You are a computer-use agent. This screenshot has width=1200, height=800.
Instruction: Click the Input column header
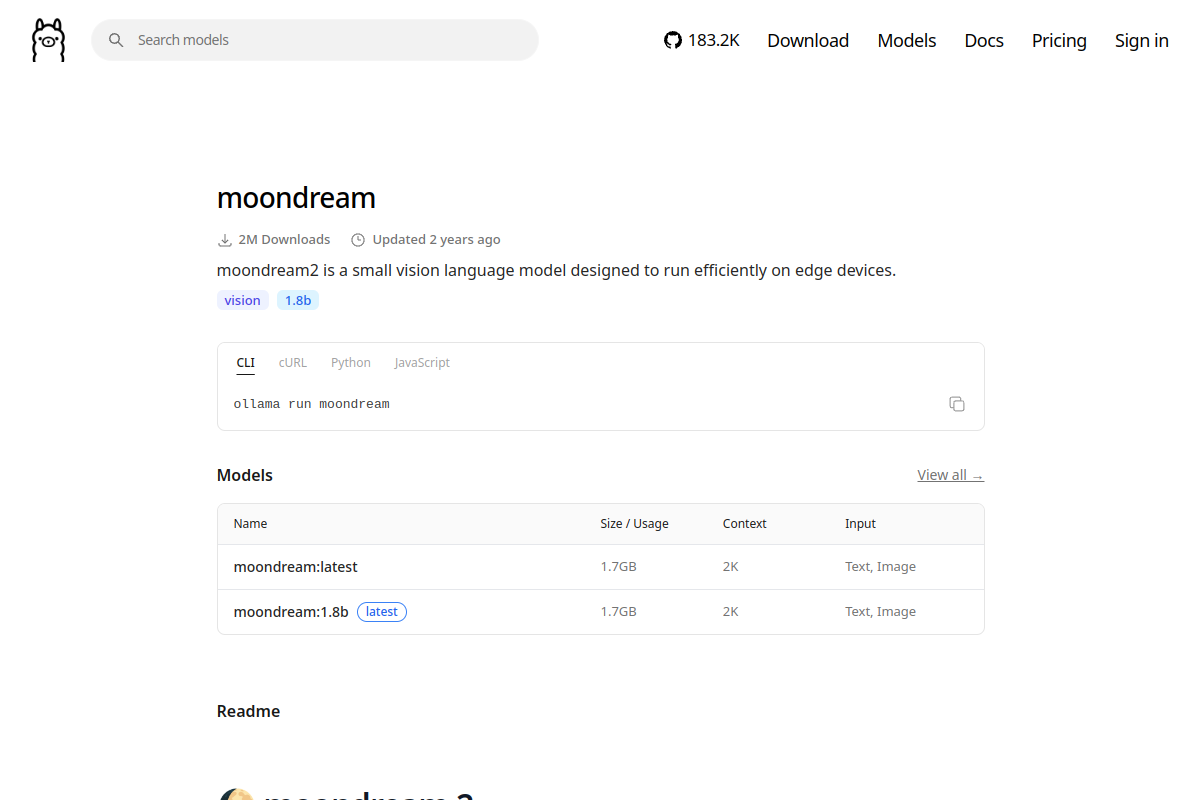click(x=860, y=524)
